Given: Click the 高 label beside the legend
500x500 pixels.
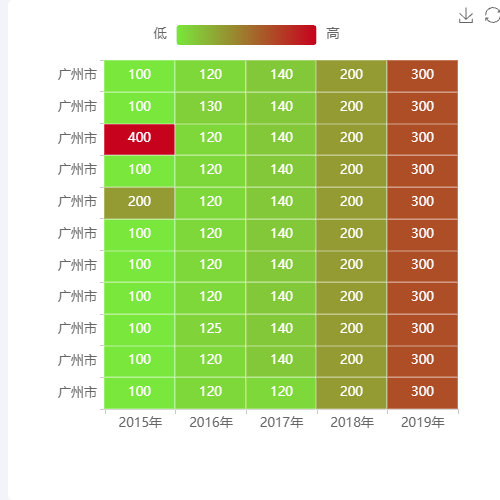Looking at the screenshot, I should click(333, 34).
